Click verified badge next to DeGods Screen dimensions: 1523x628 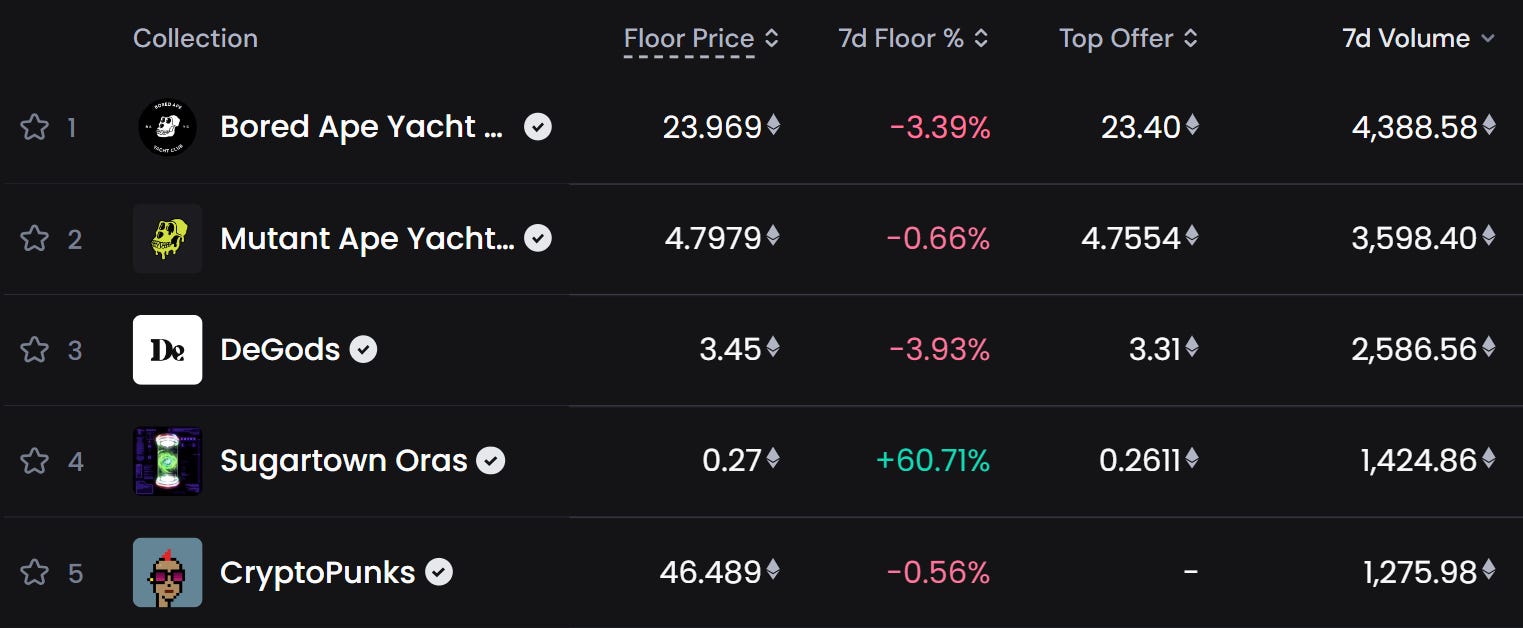363,349
